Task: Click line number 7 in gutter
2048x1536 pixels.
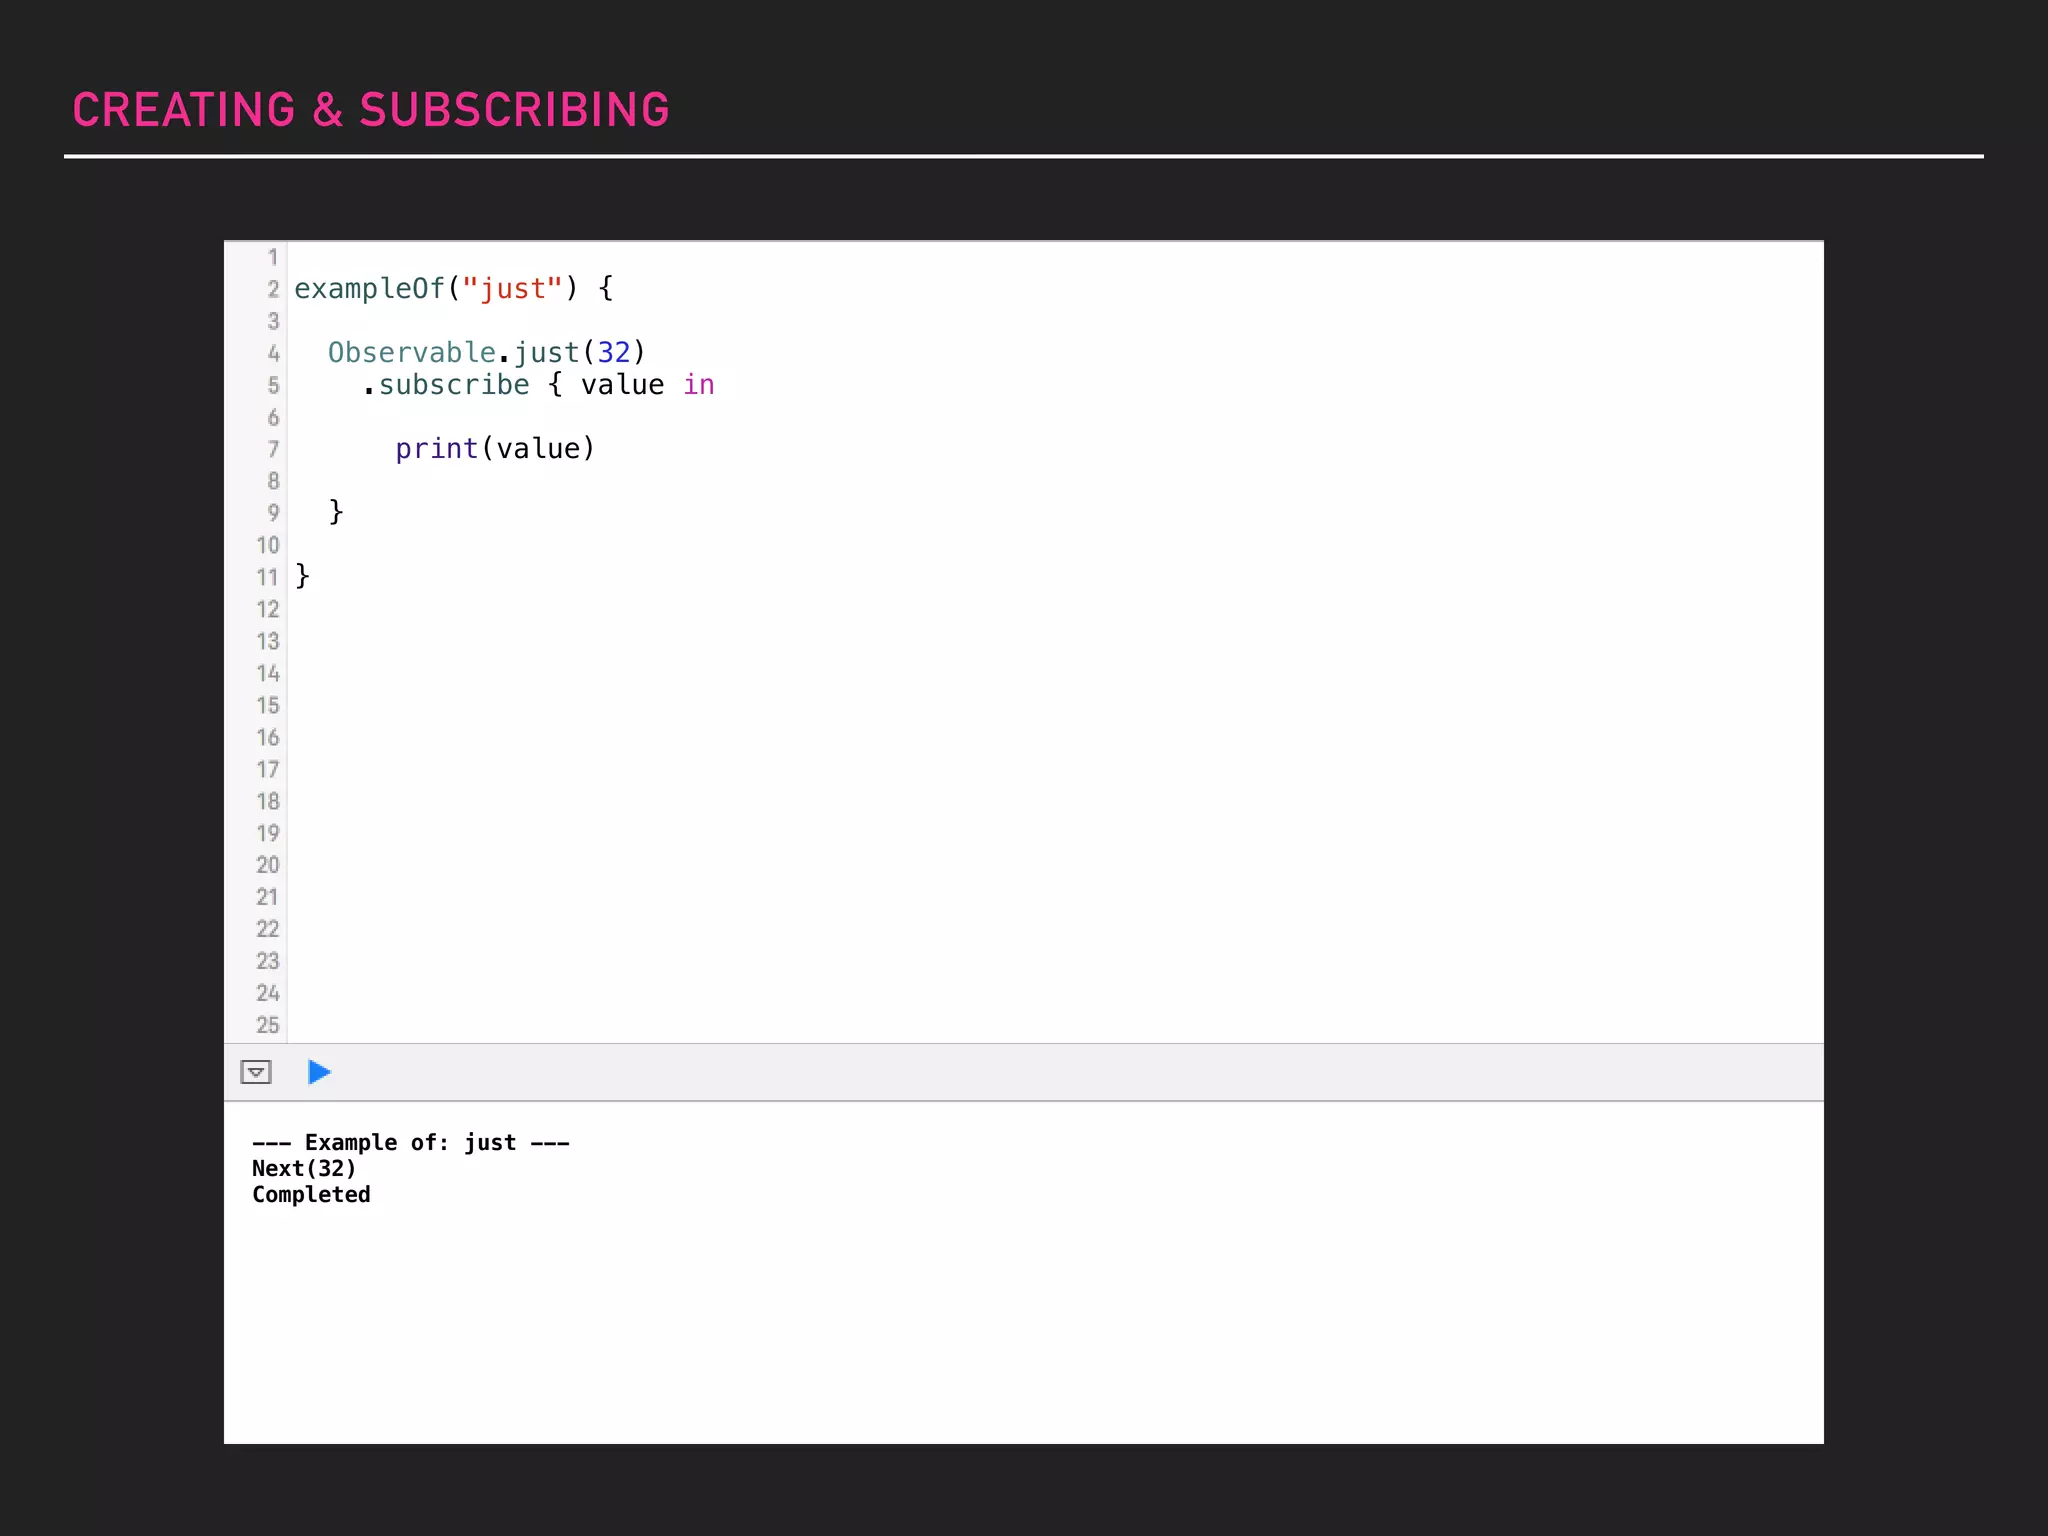Action: pos(272,449)
